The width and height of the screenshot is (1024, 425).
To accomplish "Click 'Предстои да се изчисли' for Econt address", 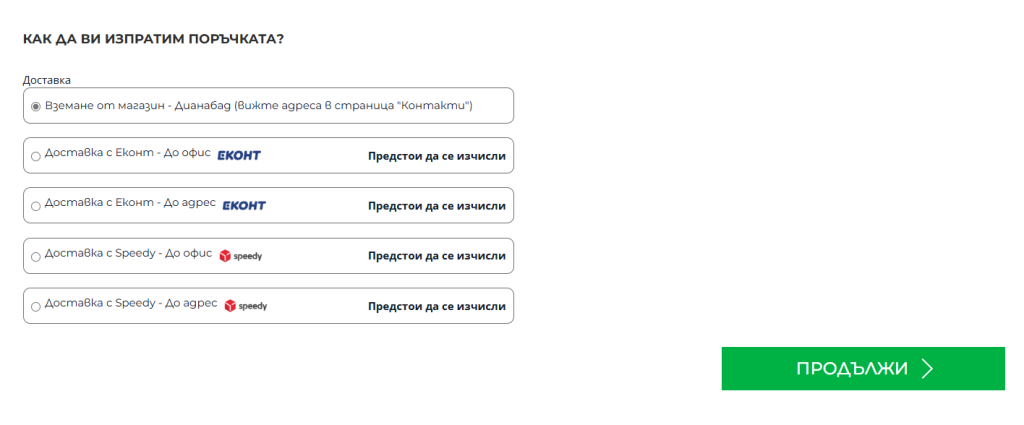I will coord(437,206).
